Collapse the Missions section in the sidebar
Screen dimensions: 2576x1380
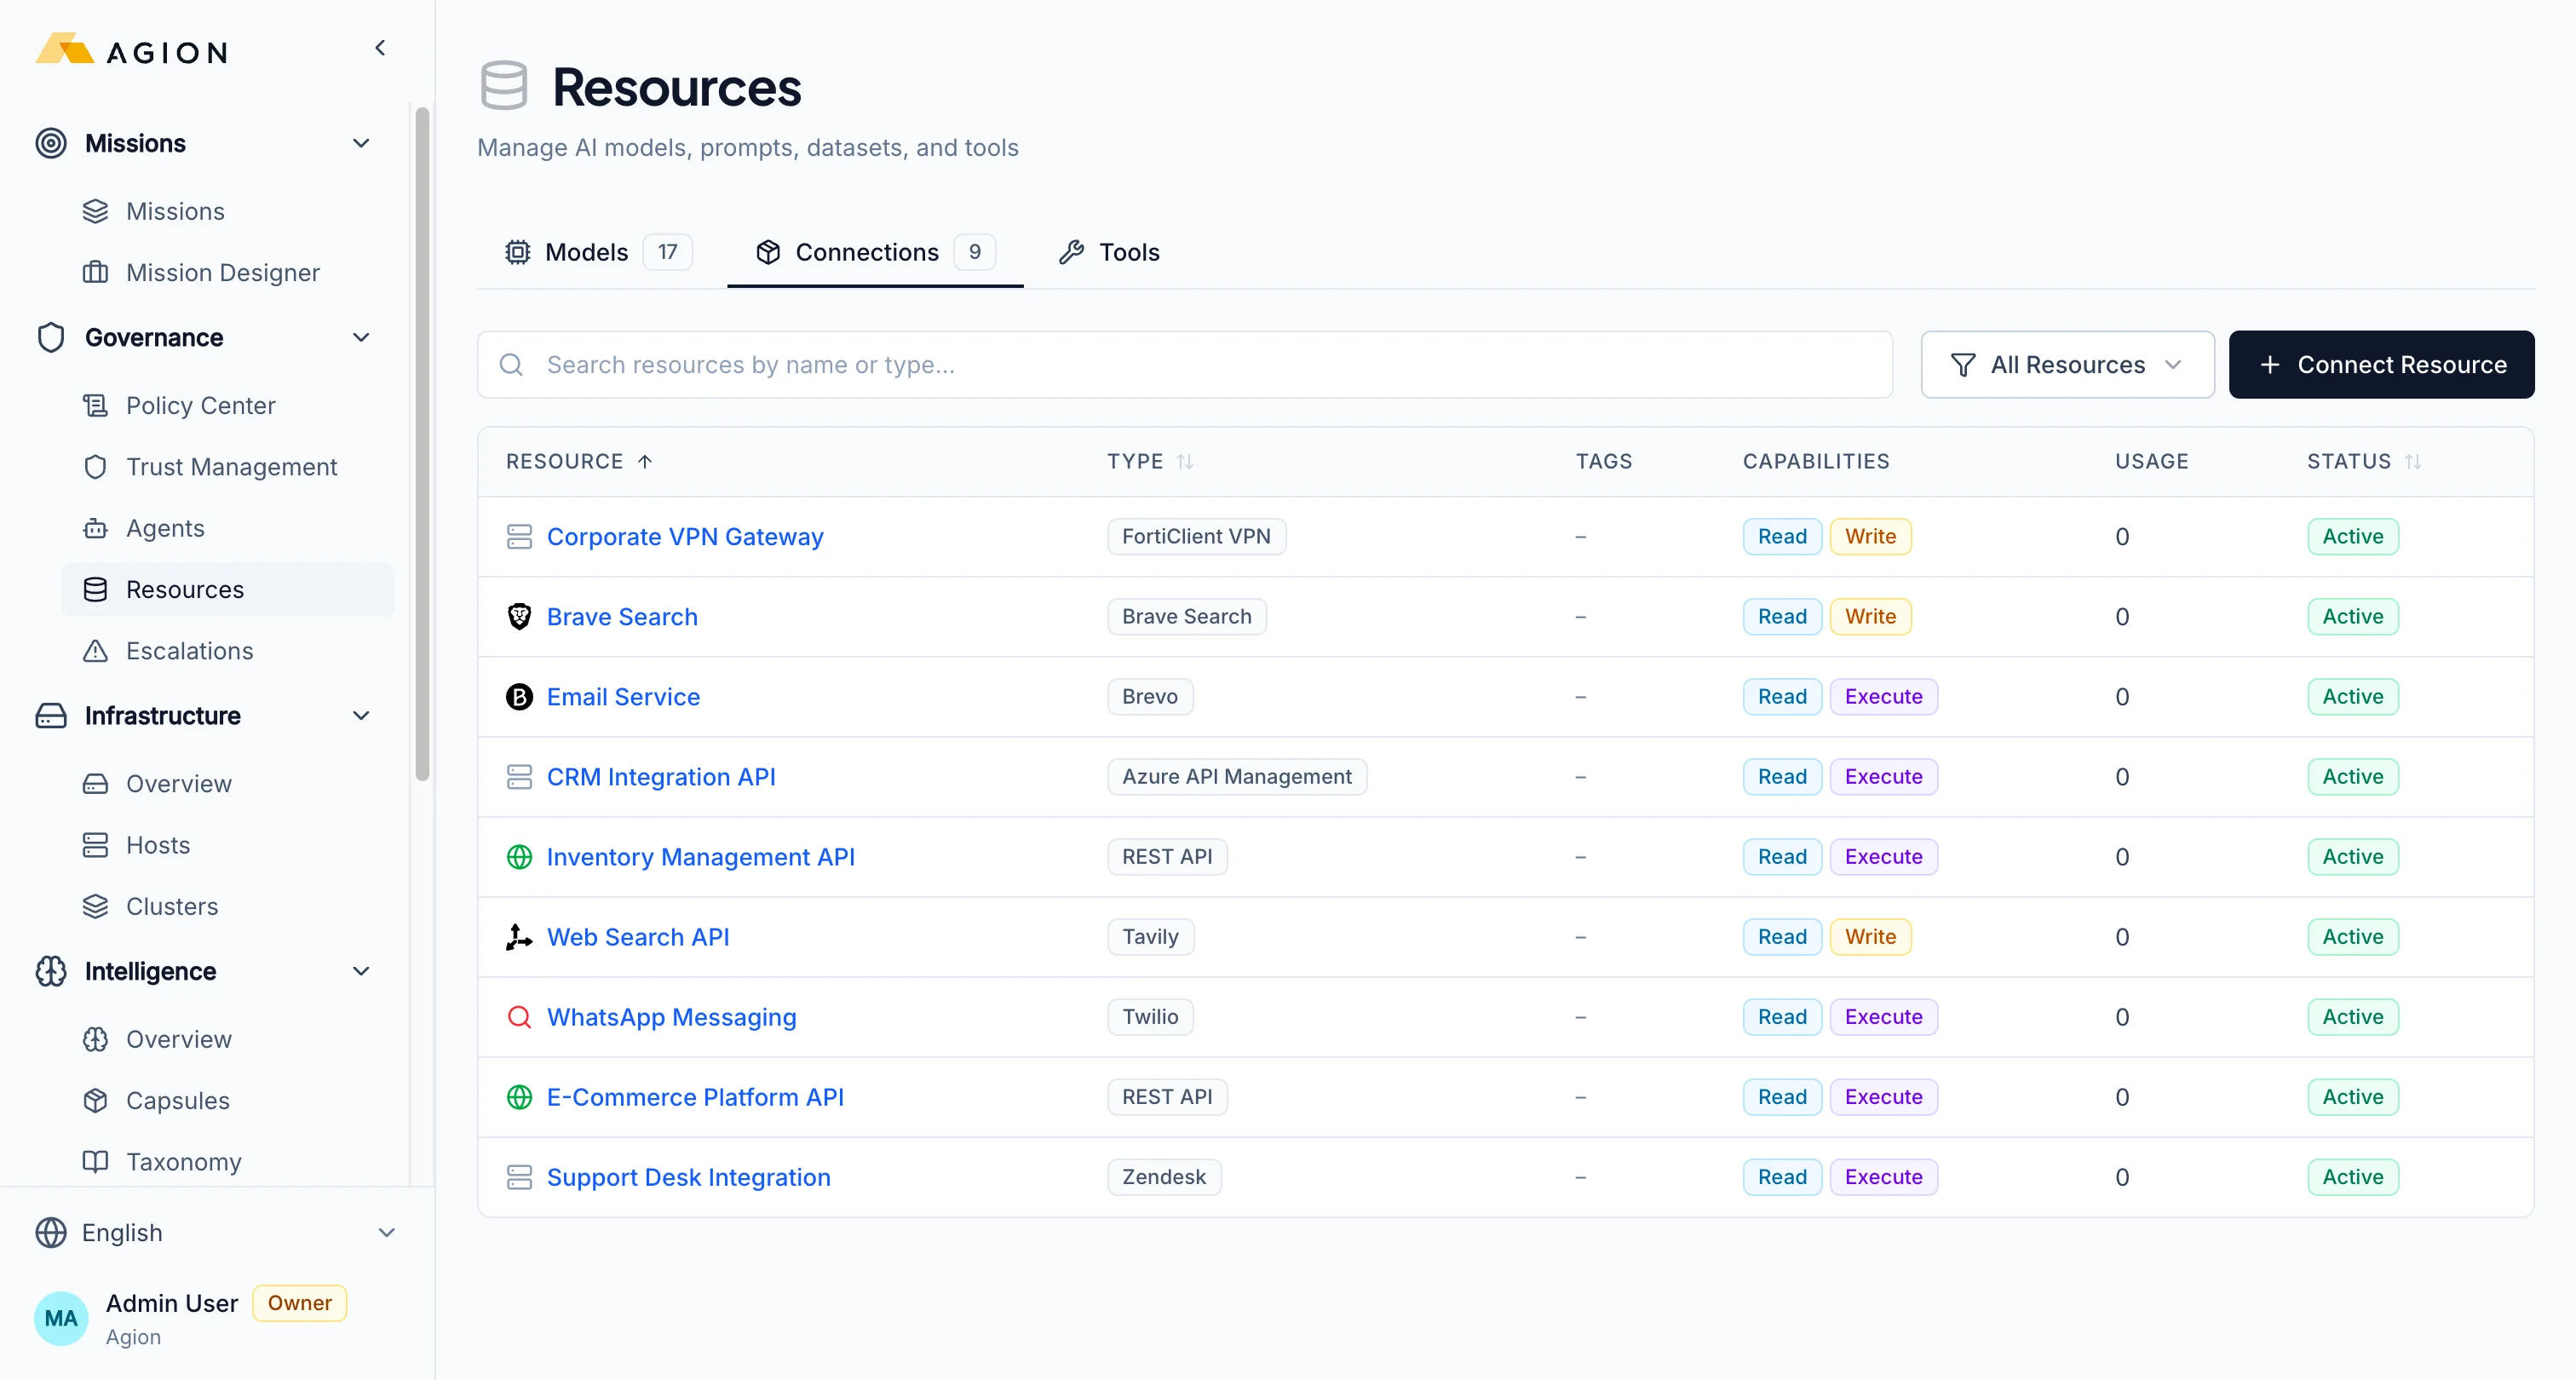pos(361,142)
